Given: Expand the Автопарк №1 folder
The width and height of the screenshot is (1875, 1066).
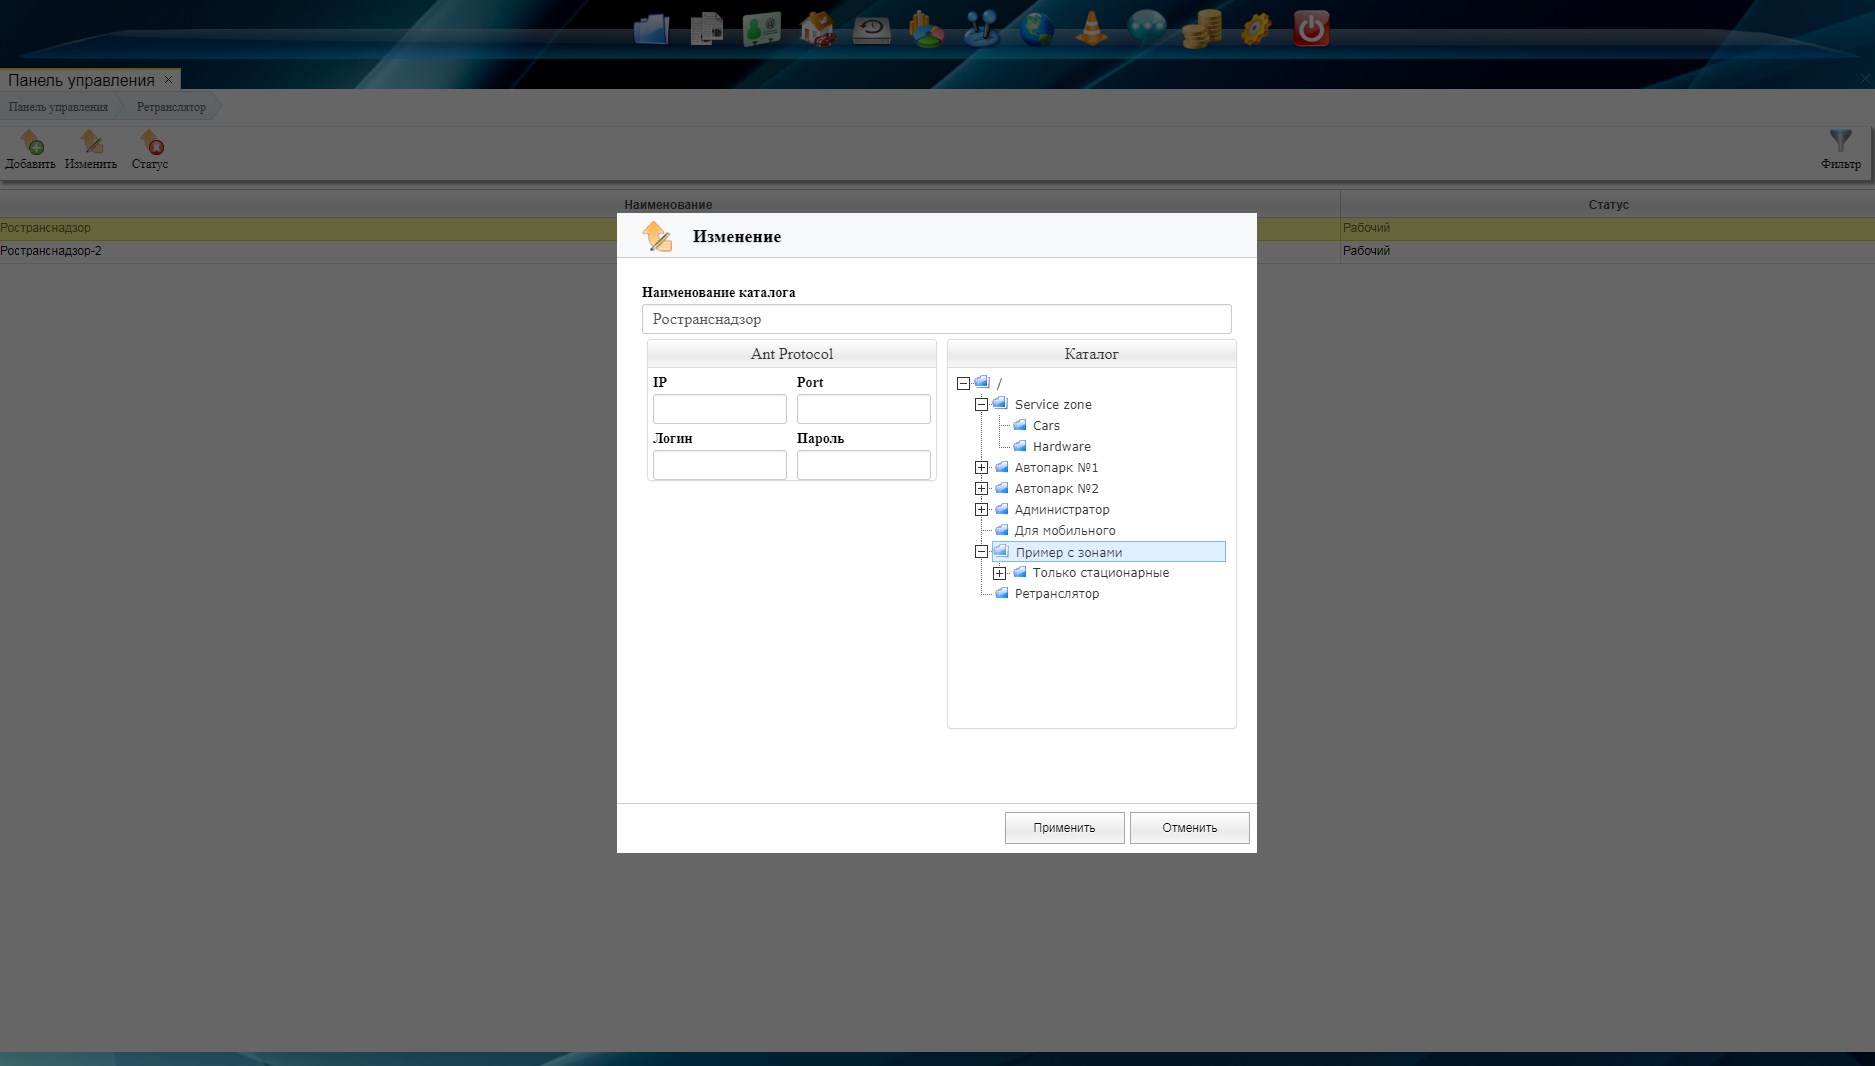Looking at the screenshot, I should (x=981, y=468).
